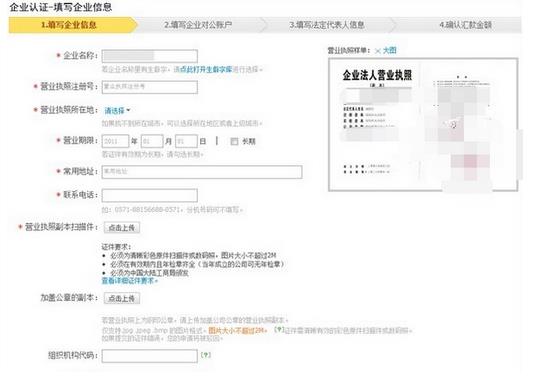The image size is (538, 382).
Task: Click the enlarge icon beside 大图
Action: coord(378,51)
